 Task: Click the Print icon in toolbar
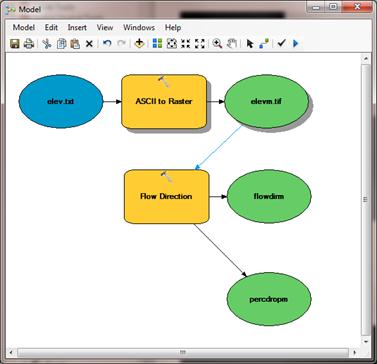pyautogui.click(x=29, y=44)
